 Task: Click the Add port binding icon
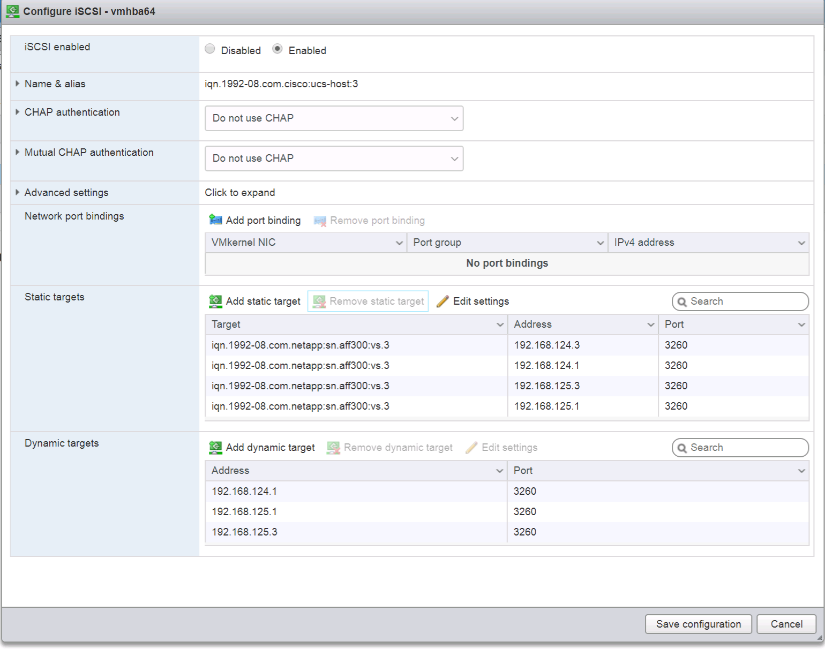click(x=216, y=220)
